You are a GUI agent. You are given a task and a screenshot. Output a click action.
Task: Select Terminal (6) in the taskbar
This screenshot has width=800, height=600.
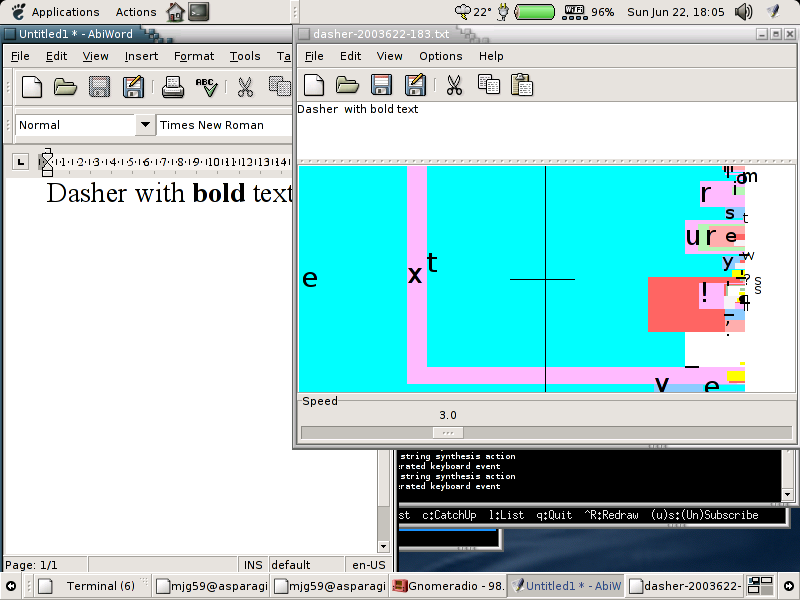[x=90, y=586]
